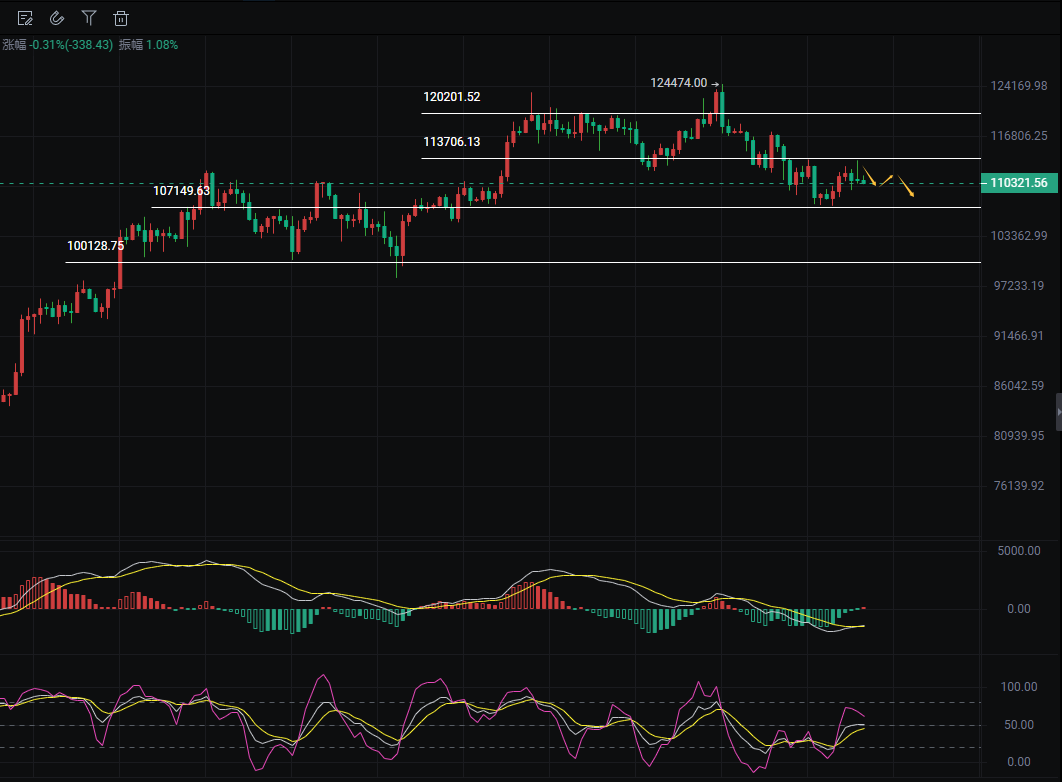Click the 91466.91 price axis value
This screenshot has width=1062, height=782.
pyautogui.click(x=1019, y=336)
